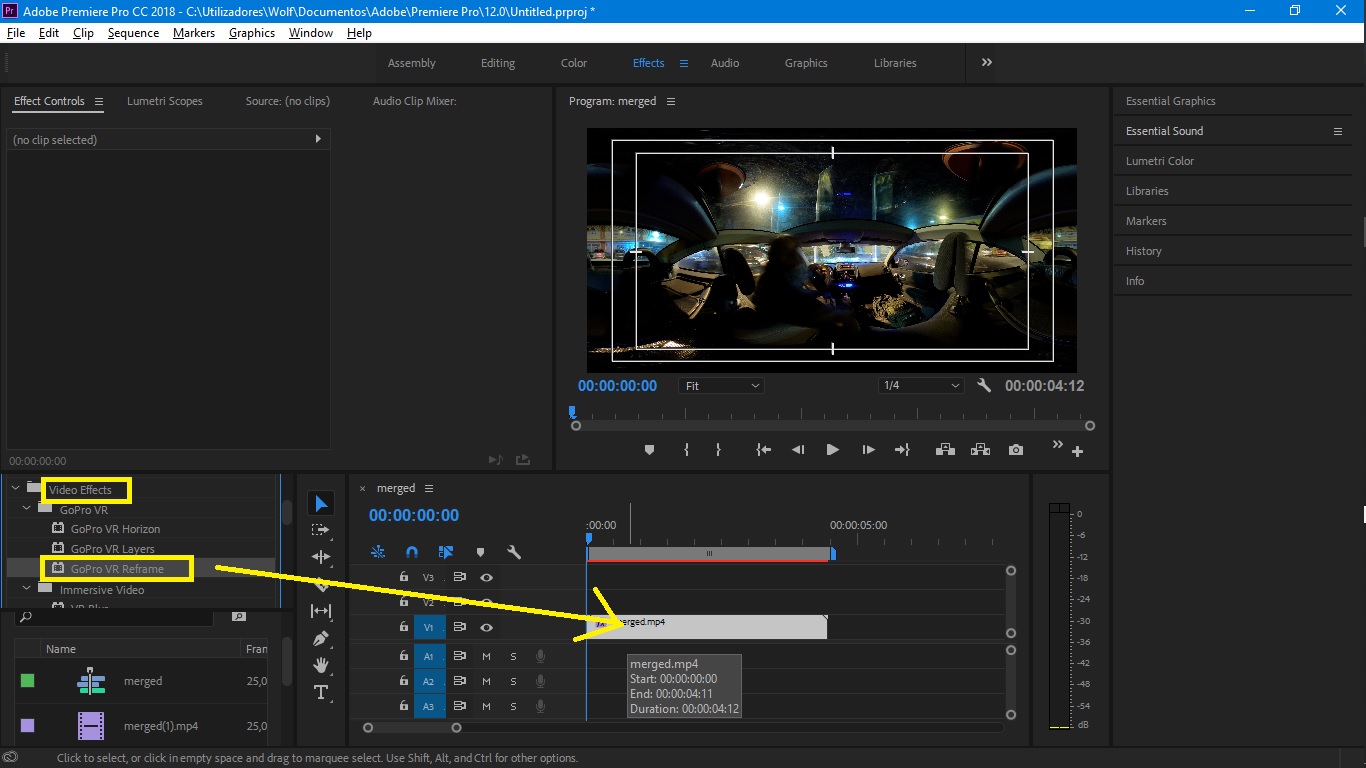Open the Effect Controls panel menu
Screen dimensions: 1366x768
[99, 101]
